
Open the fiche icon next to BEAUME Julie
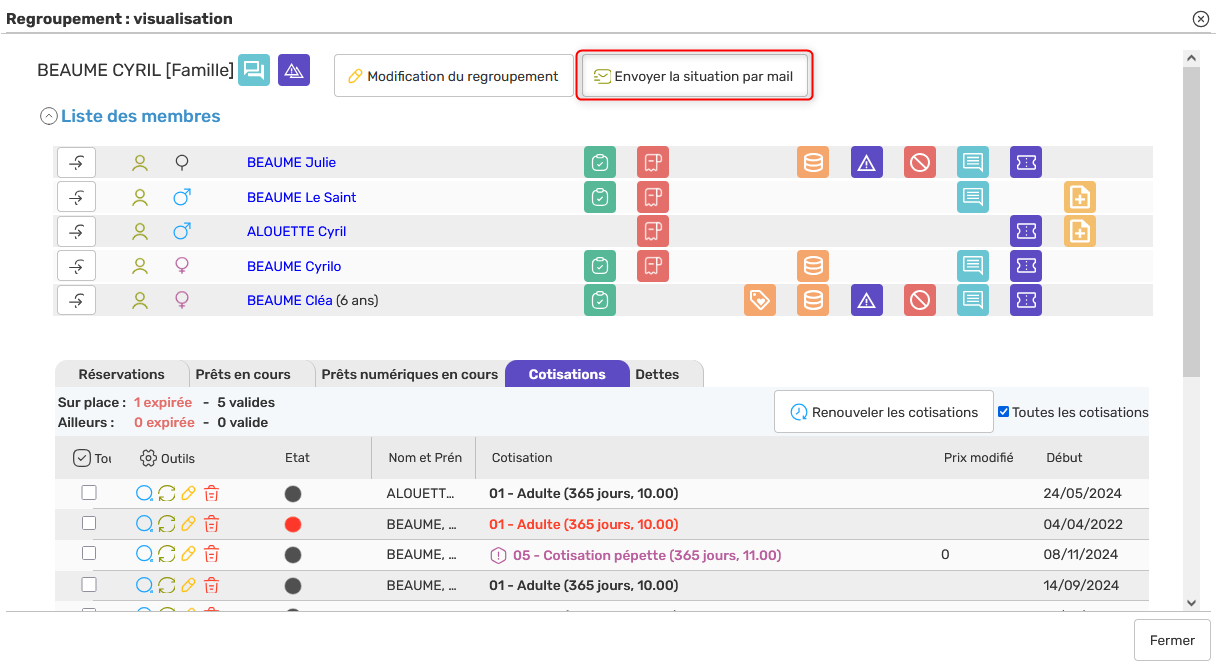tap(600, 161)
